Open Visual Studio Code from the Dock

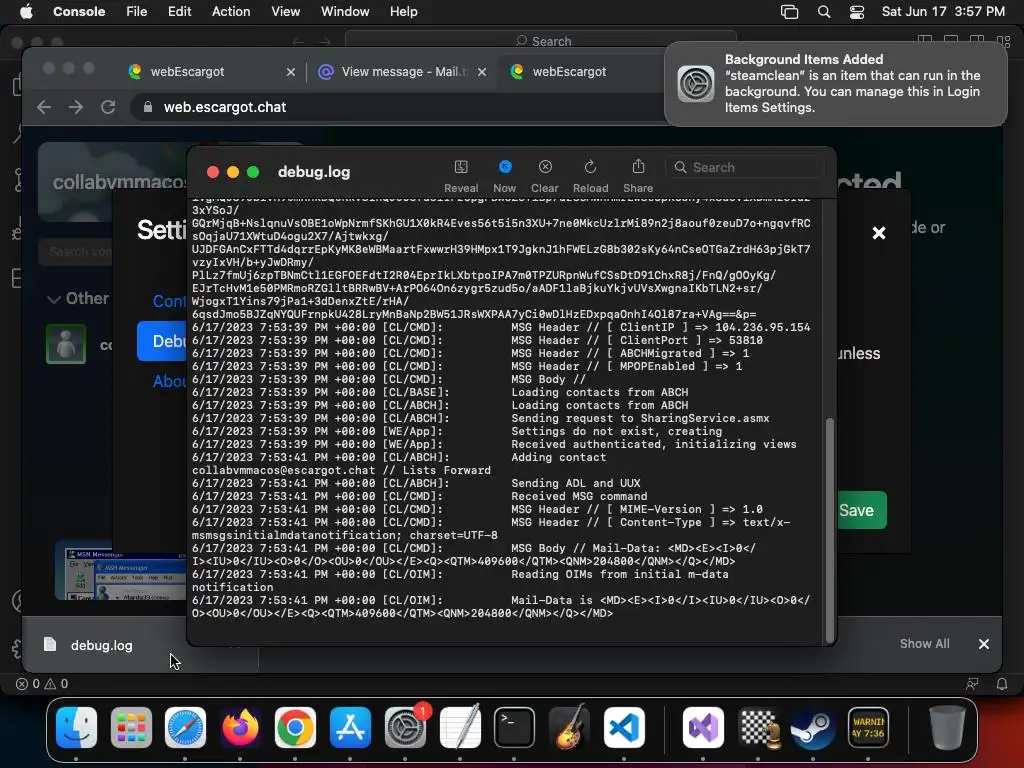pyautogui.click(x=624, y=727)
